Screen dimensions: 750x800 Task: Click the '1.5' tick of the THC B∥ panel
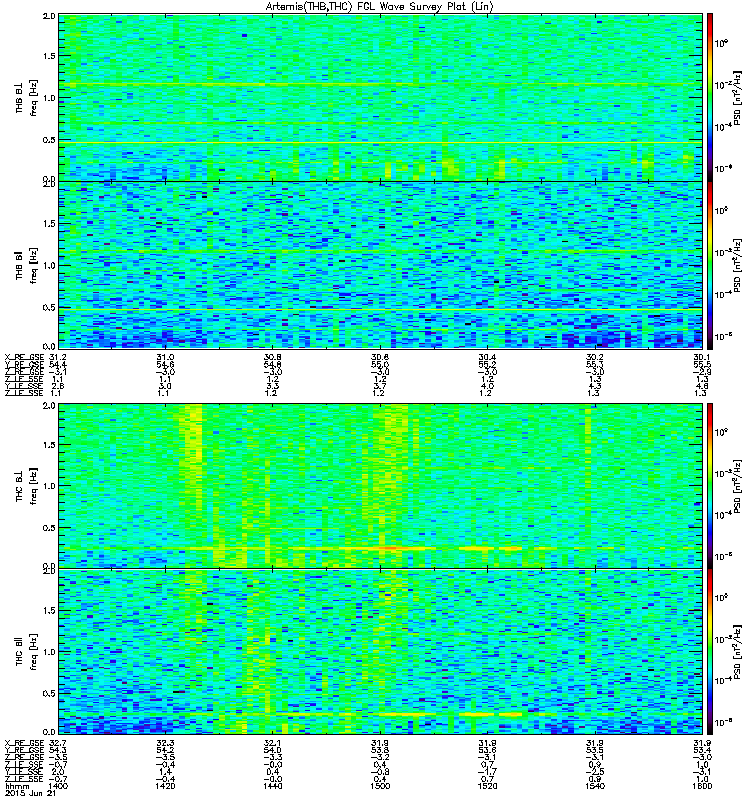click(49, 610)
